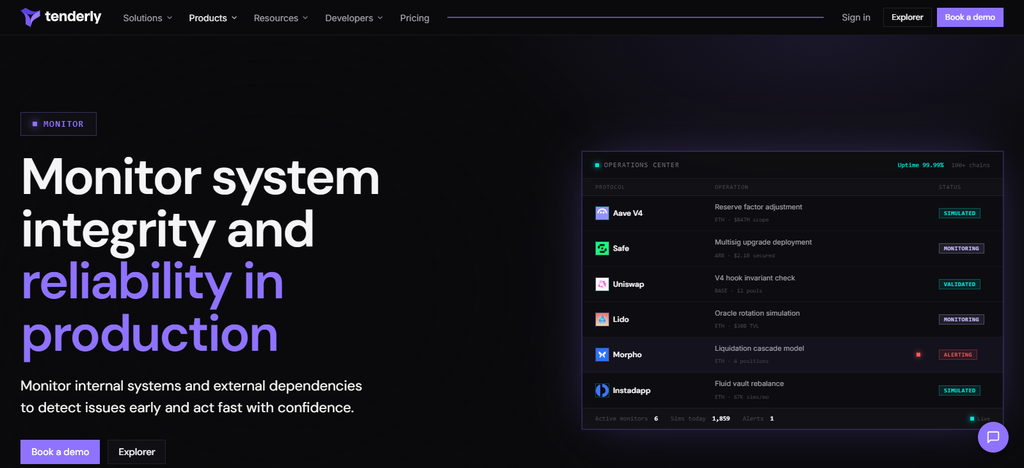Click Book a demo in top navigation
Image resolution: width=1024 pixels, height=468 pixels.
[x=970, y=18]
